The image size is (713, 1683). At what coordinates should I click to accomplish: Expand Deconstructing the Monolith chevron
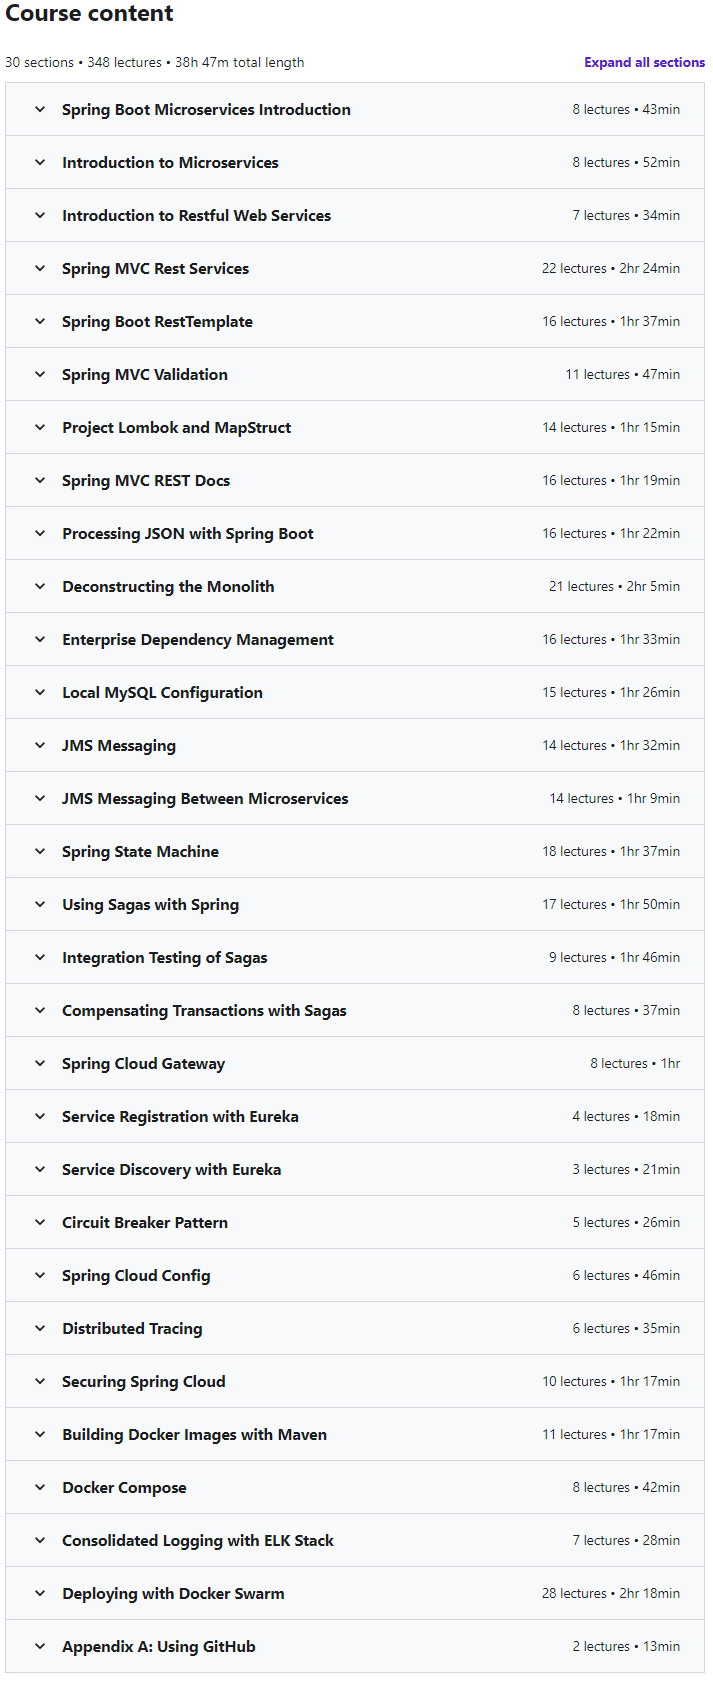[40, 586]
